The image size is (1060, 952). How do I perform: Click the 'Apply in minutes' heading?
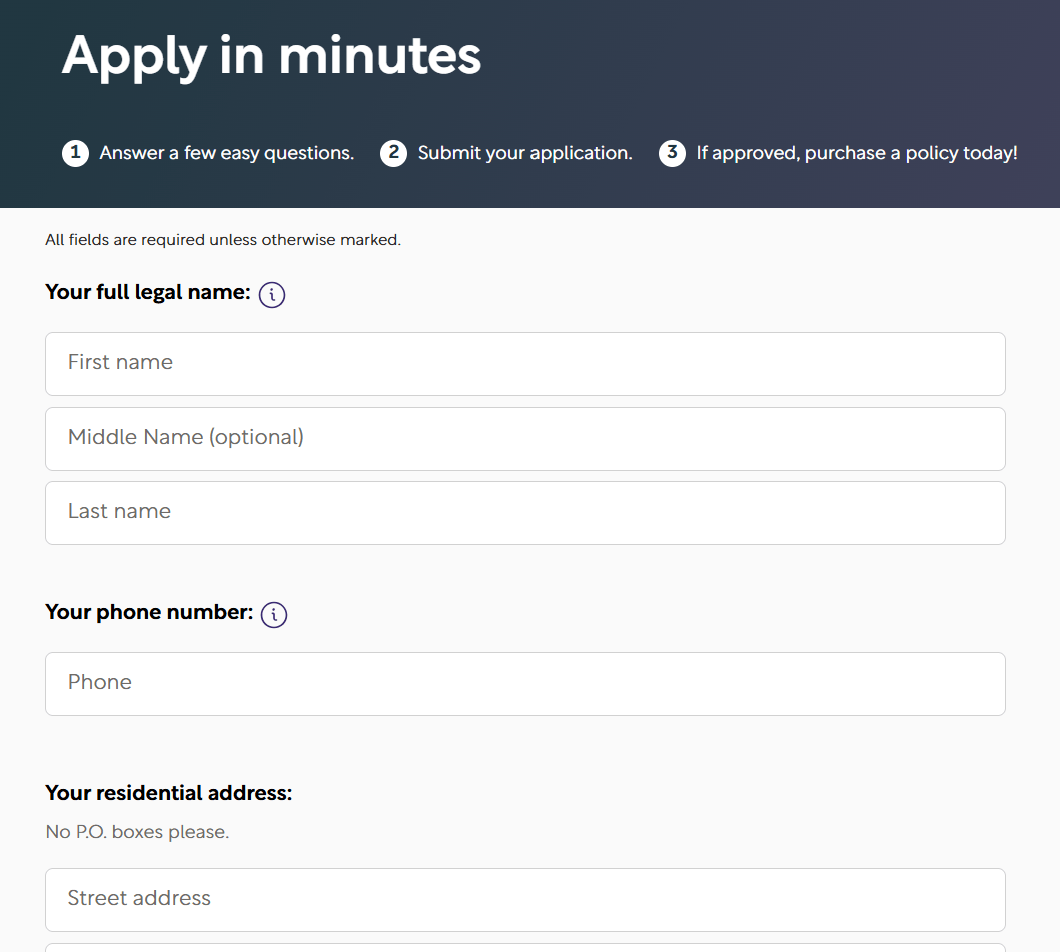pyautogui.click(x=271, y=55)
